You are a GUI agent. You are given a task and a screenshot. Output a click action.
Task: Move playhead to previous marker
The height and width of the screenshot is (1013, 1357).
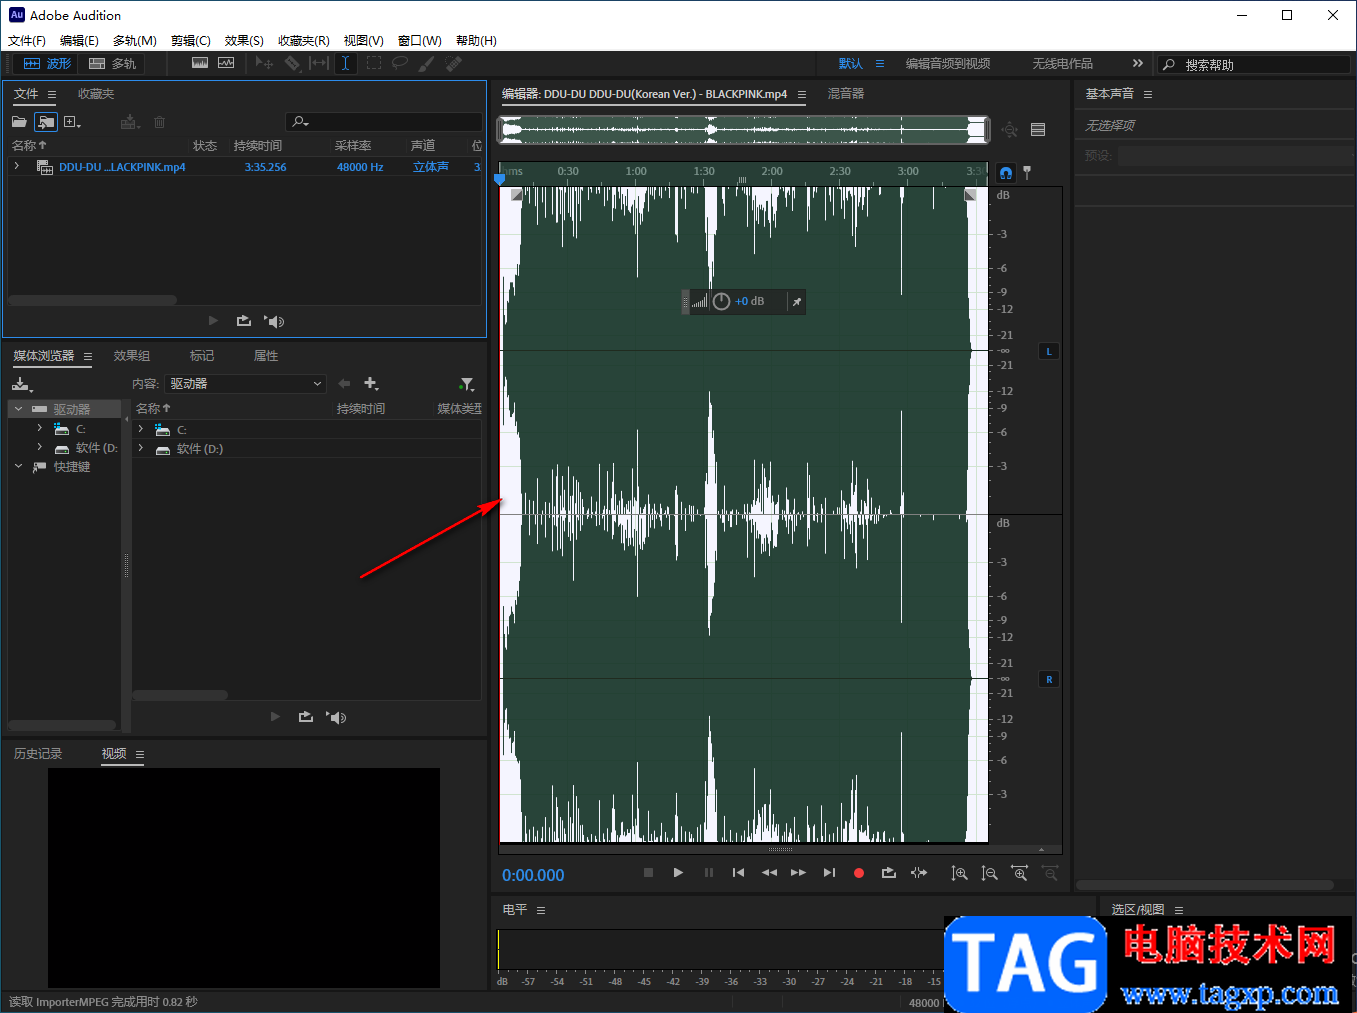coord(738,873)
